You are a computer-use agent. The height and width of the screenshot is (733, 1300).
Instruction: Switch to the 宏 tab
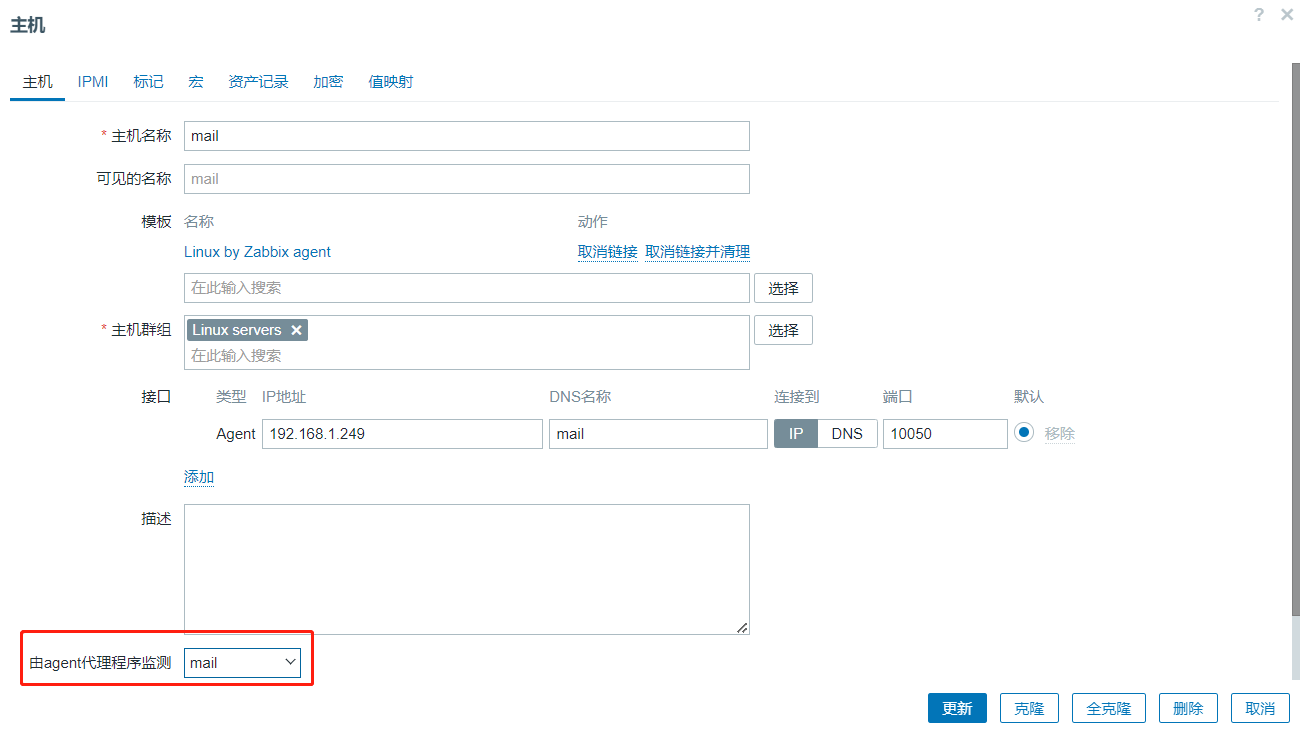point(195,82)
